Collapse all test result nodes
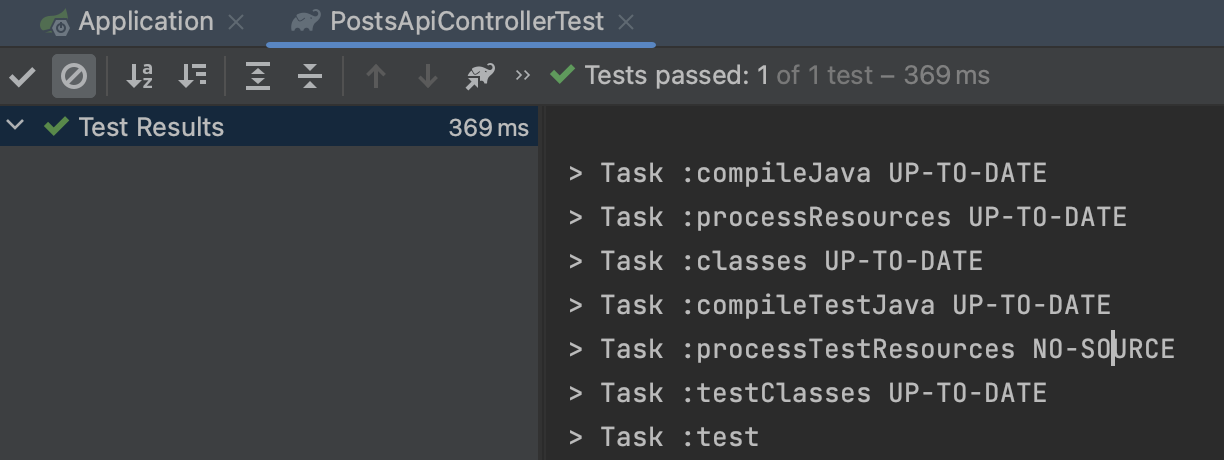 pyautogui.click(x=310, y=76)
